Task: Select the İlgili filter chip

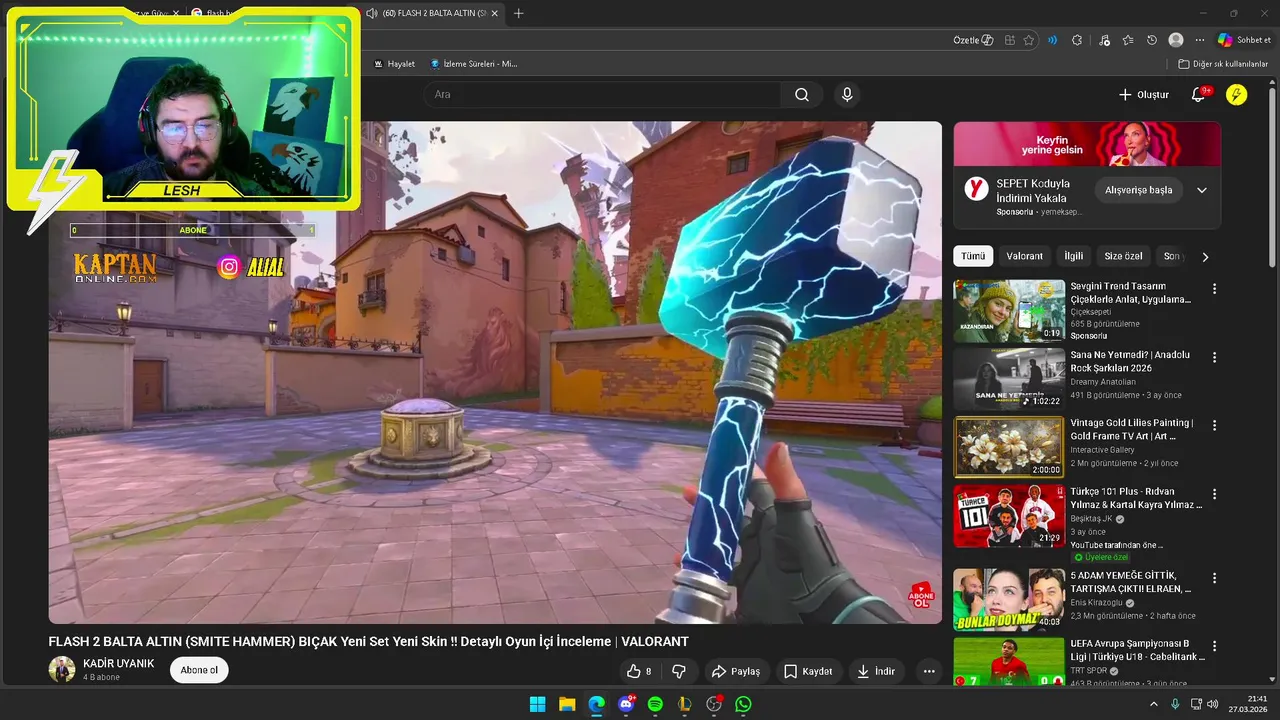Action: 1073,256
